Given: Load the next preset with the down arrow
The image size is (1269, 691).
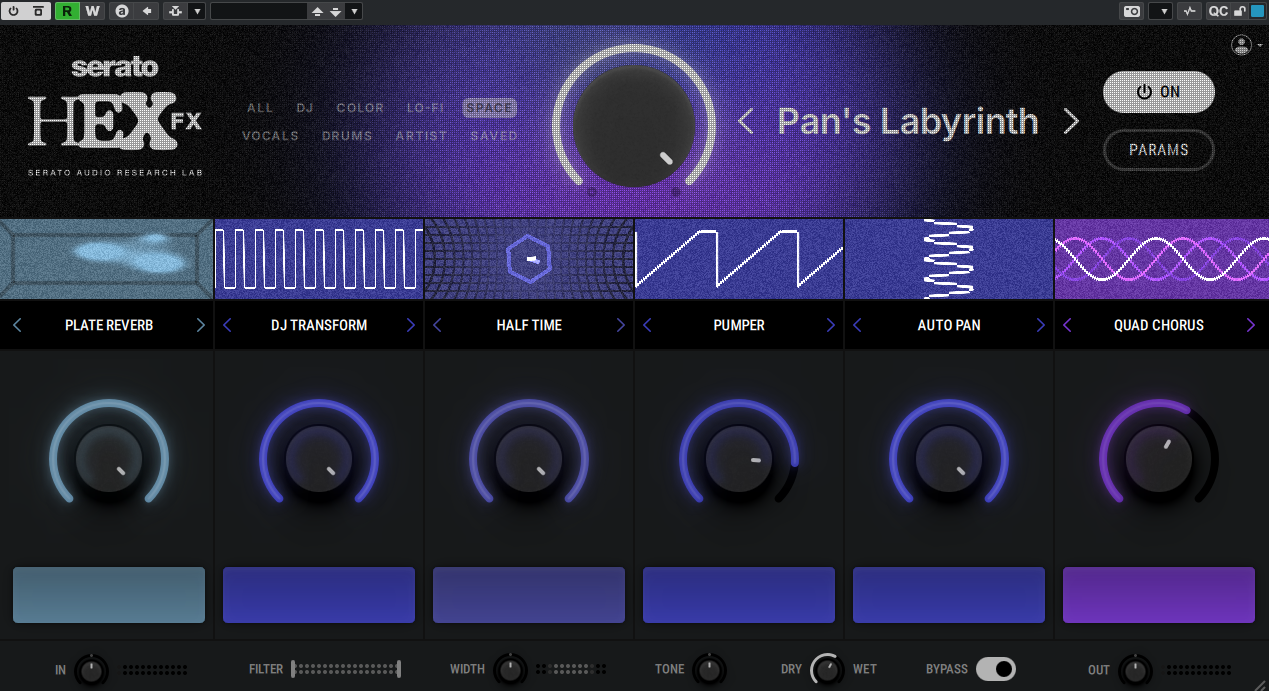Looking at the screenshot, I should point(336,11).
